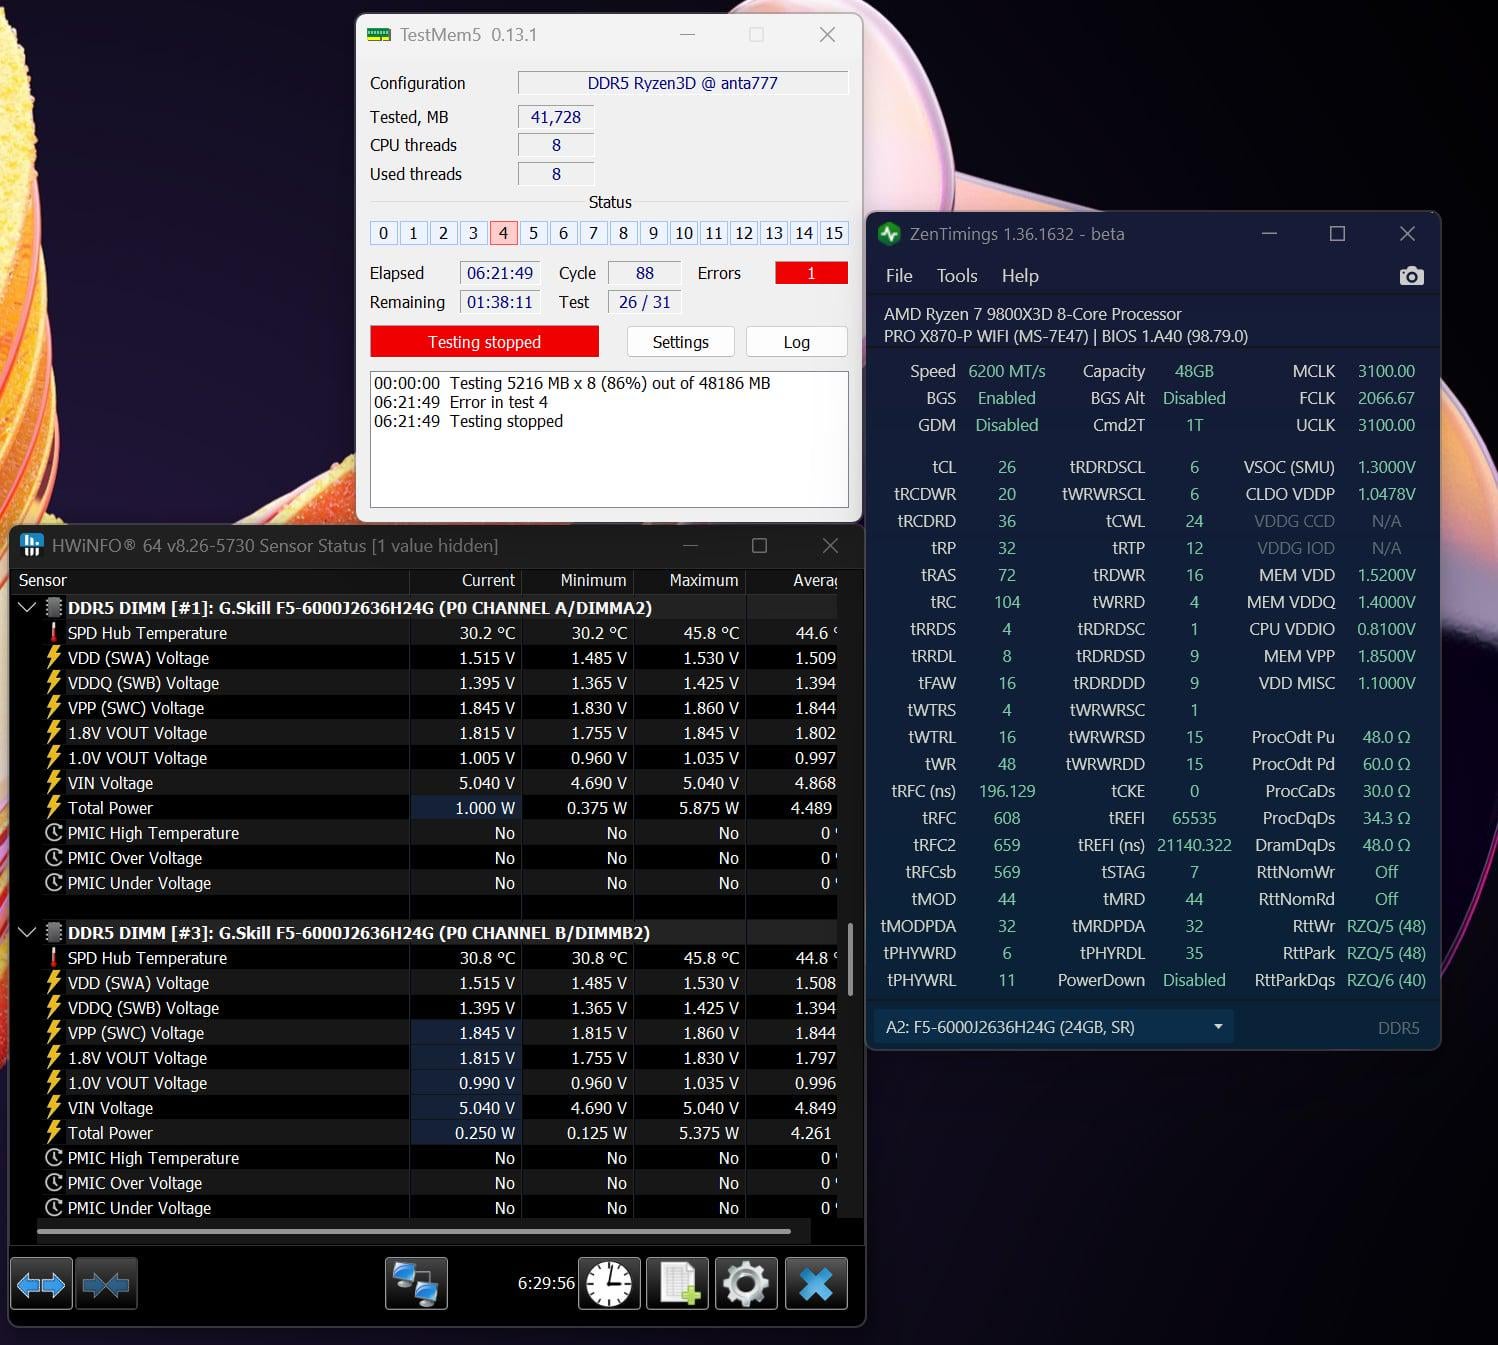This screenshot has width=1498, height=1345.
Task: Click red failed status box 4 in TestMem5
Action: pyautogui.click(x=503, y=233)
